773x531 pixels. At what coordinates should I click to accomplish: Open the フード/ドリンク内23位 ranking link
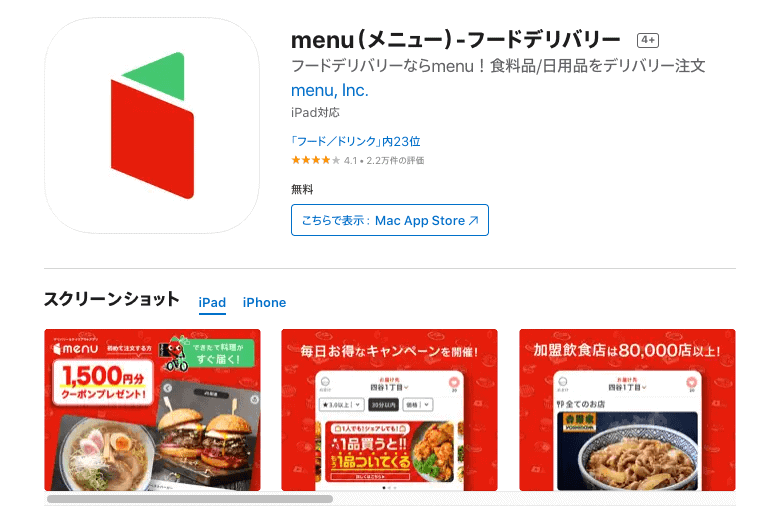point(355,142)
